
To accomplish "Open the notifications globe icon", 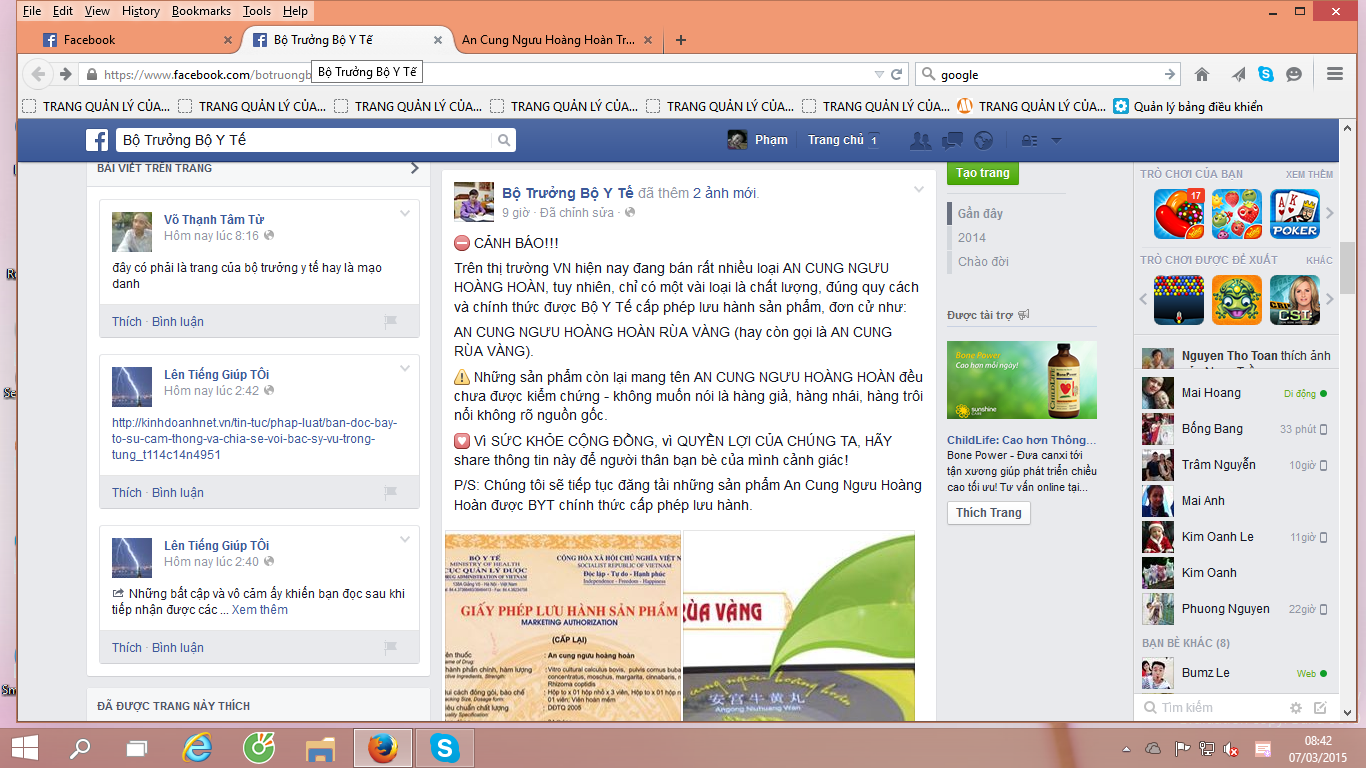I will tap(983, 140).
